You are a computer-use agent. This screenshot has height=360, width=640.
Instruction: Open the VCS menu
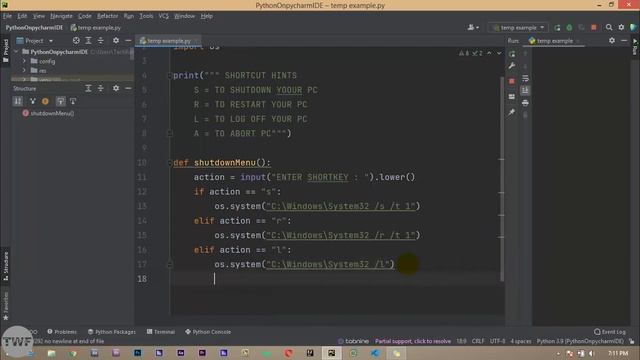click(x=163, y=16)
